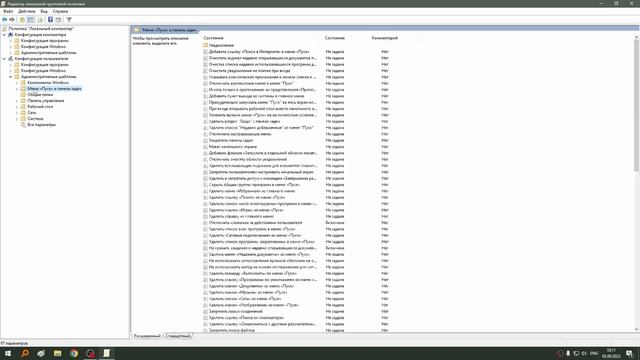Expand «Меню Пуск и панель задач» folder
The height and width of the screenshot is (360, 640).
coord(17,89)
